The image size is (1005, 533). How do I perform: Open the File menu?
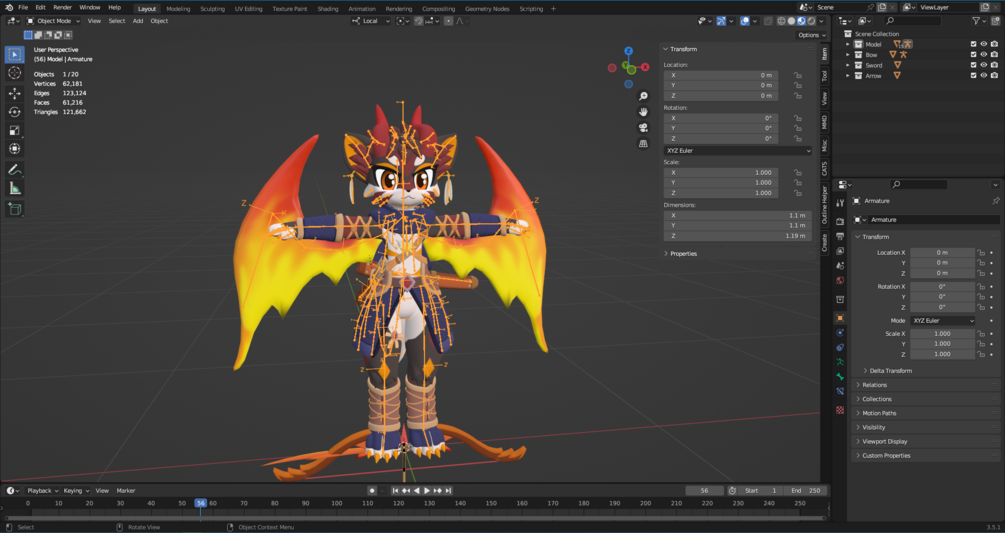click(x=23, y=8)
